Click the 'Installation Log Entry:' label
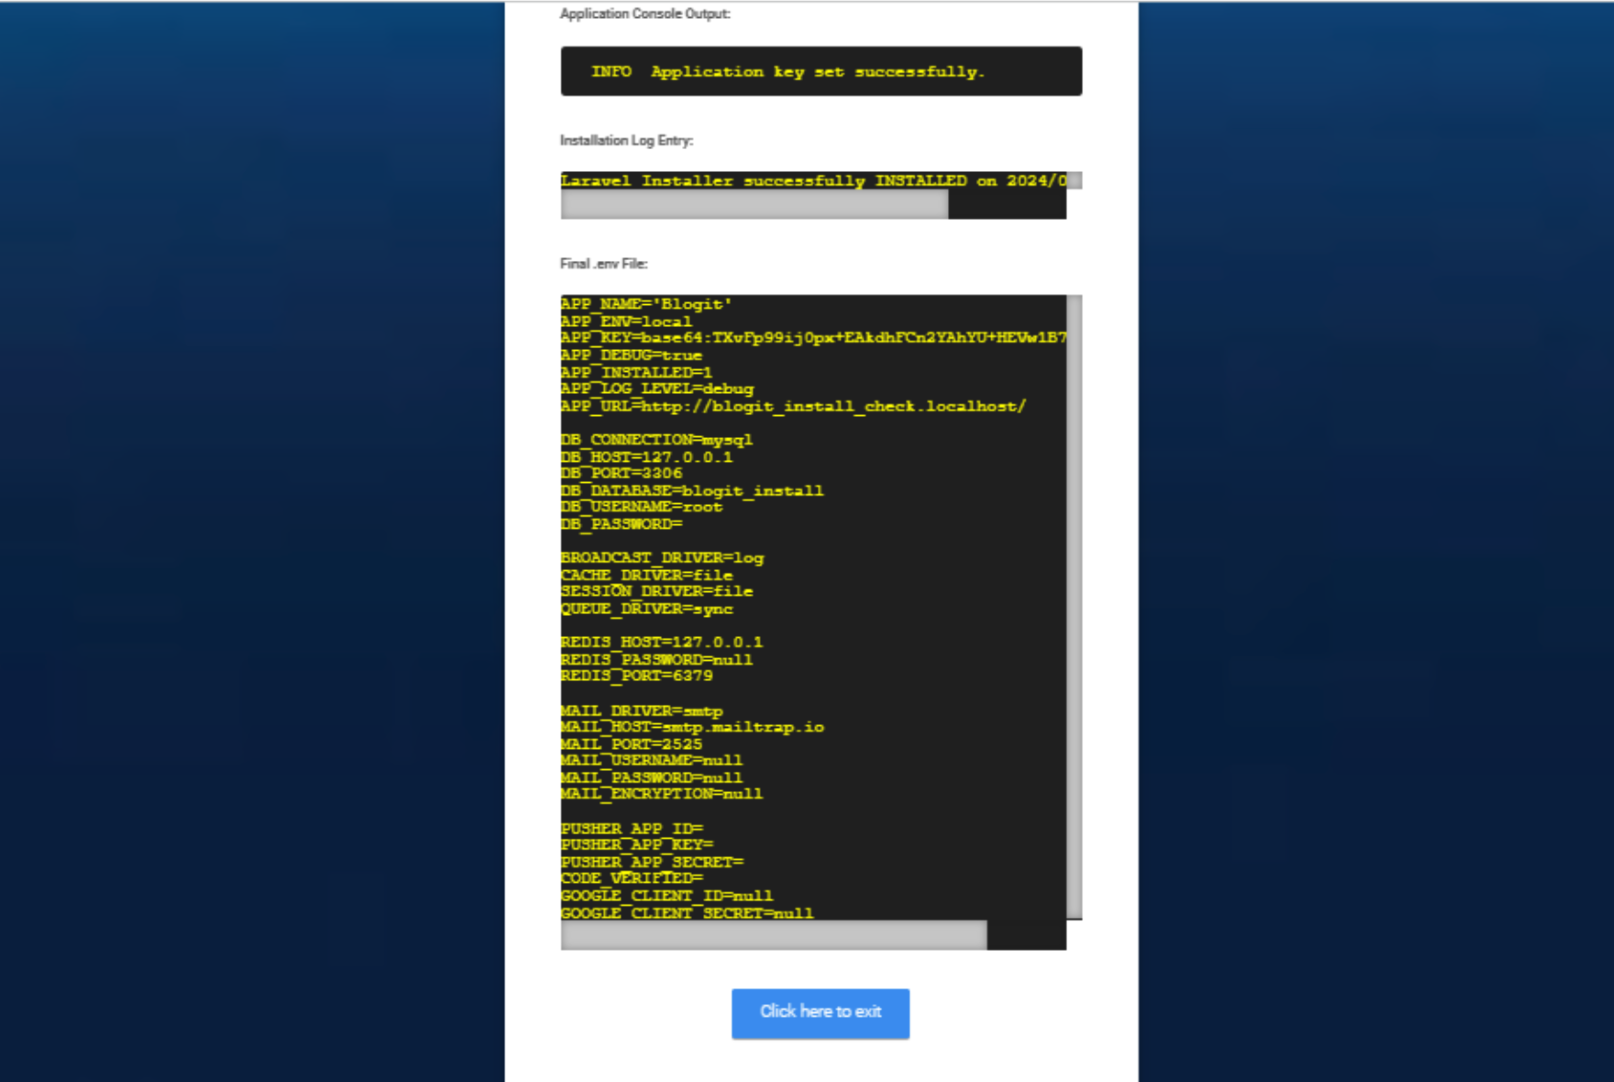Viewport: 1614px width, 1082px height. pos(626,141)
